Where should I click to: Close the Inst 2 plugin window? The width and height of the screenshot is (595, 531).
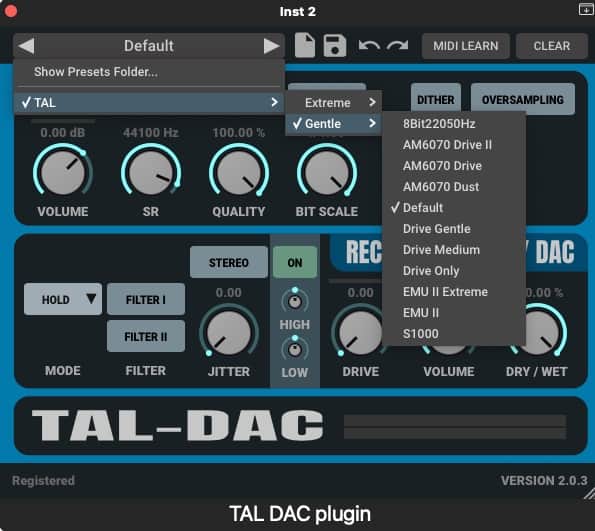(x=11, y=11)
